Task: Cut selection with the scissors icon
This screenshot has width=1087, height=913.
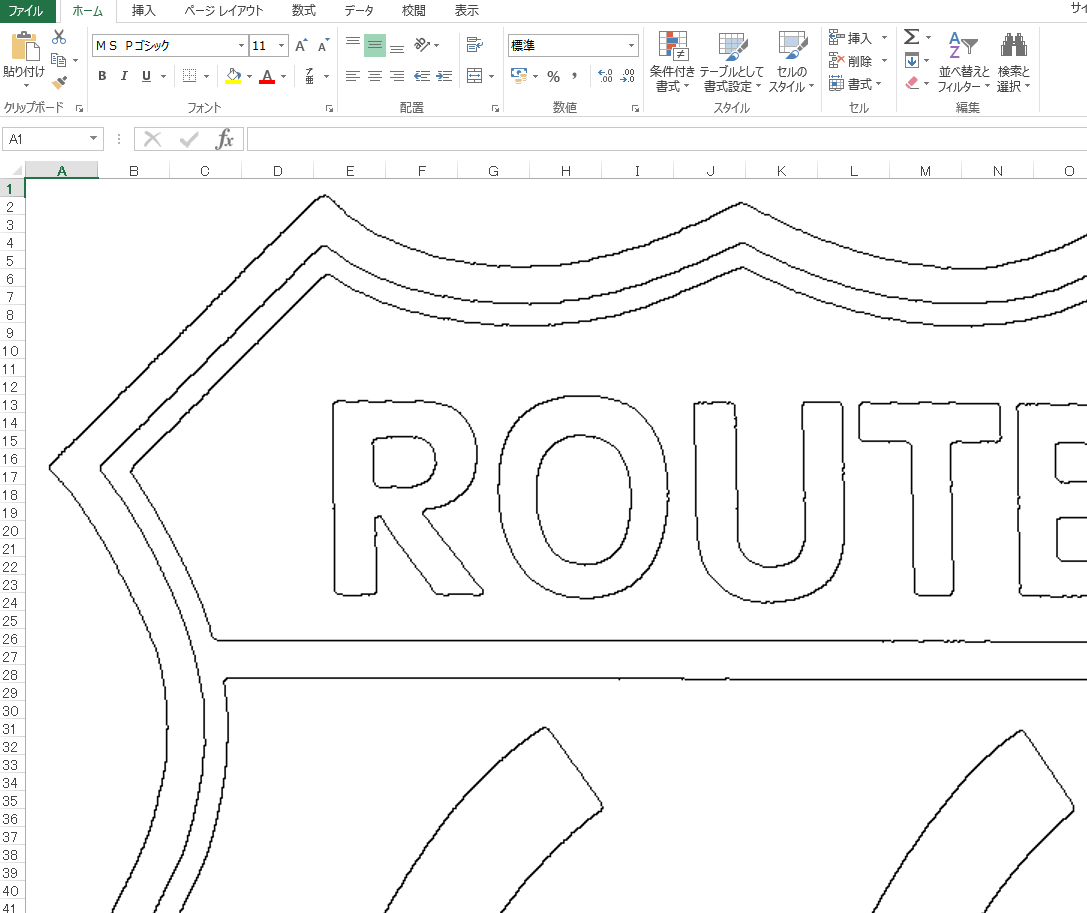Action: tap(59, 37)
